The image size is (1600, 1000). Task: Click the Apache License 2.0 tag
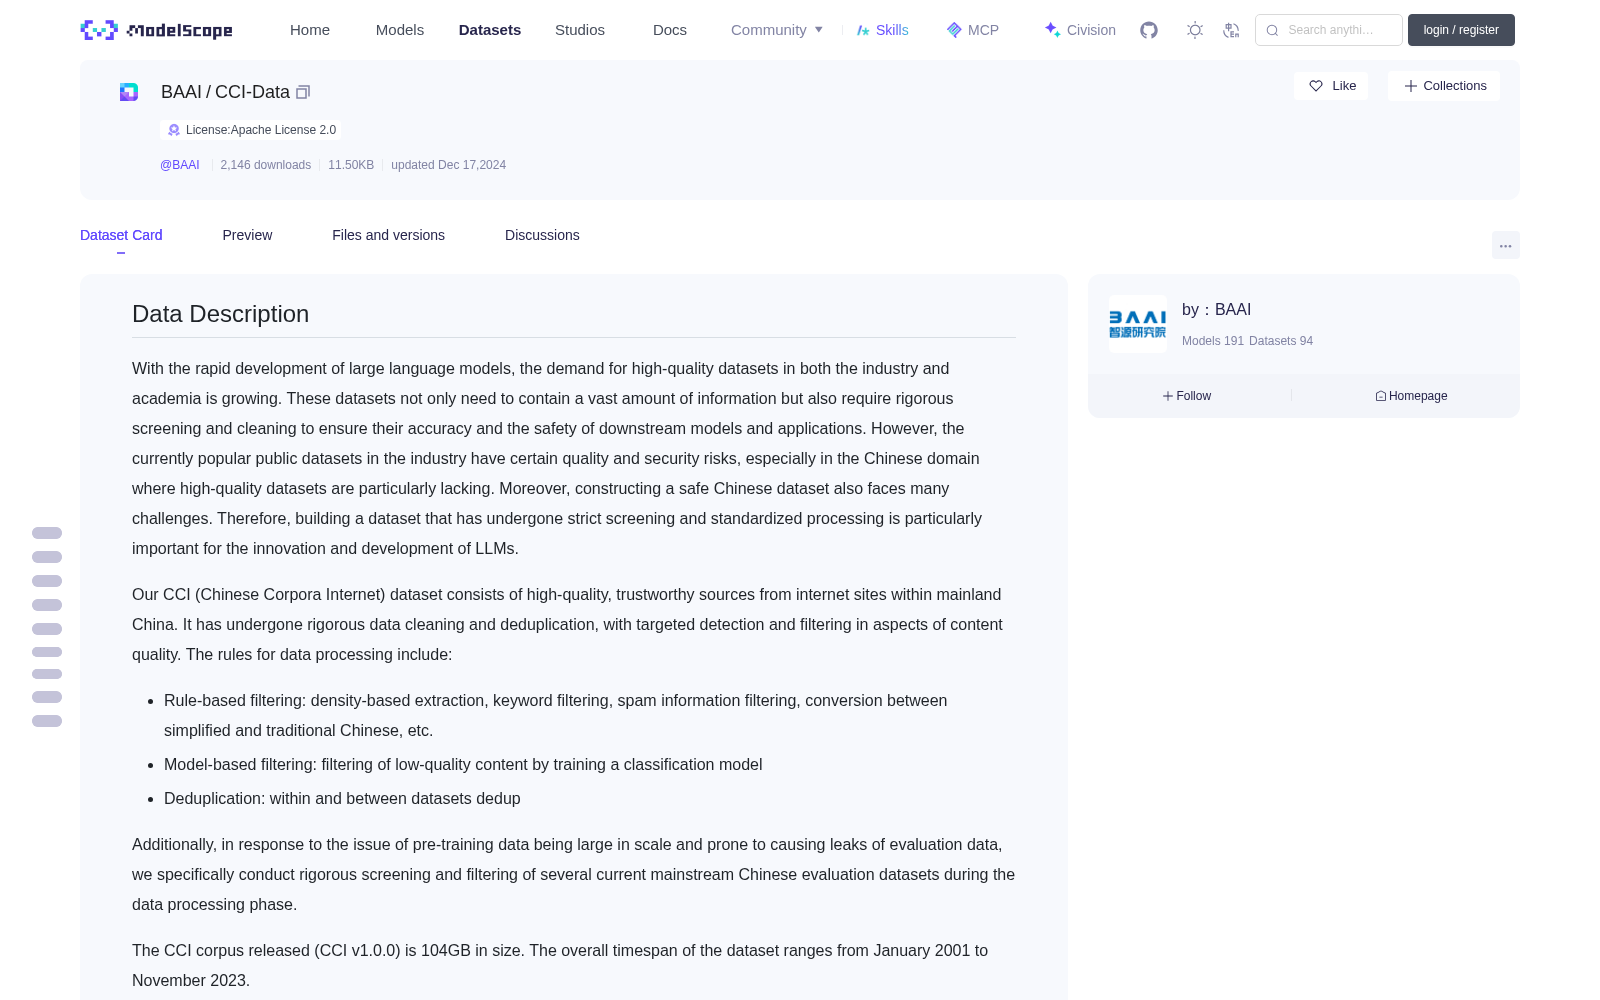251,130
